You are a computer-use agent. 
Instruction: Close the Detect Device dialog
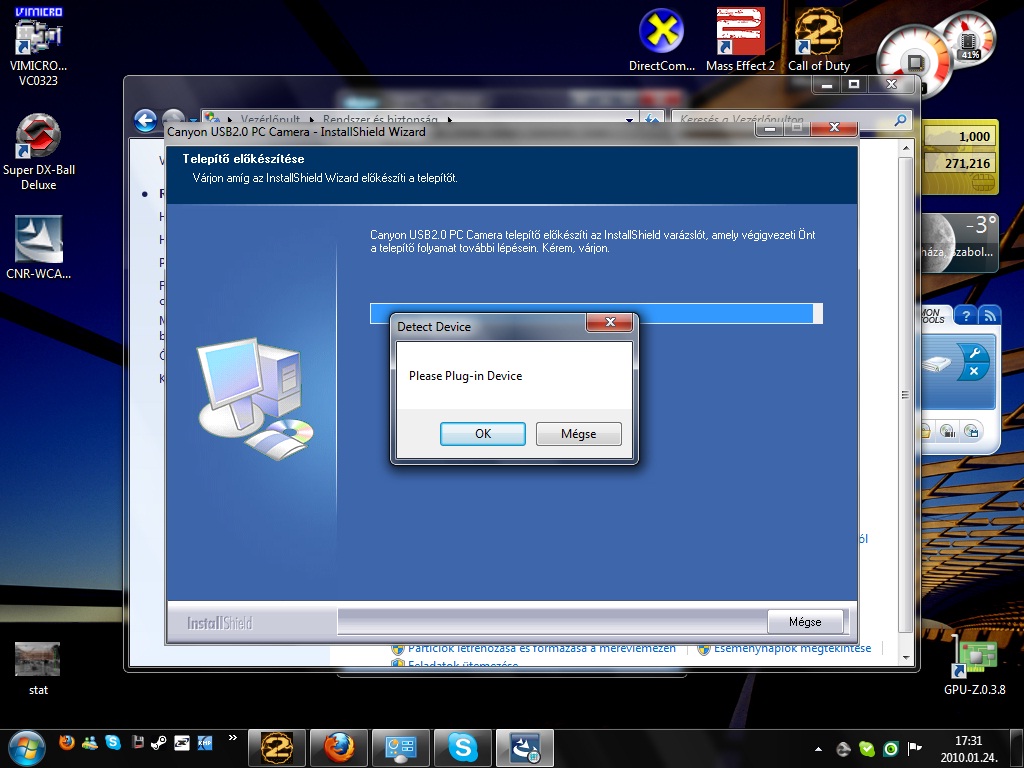tap(610, 322)
